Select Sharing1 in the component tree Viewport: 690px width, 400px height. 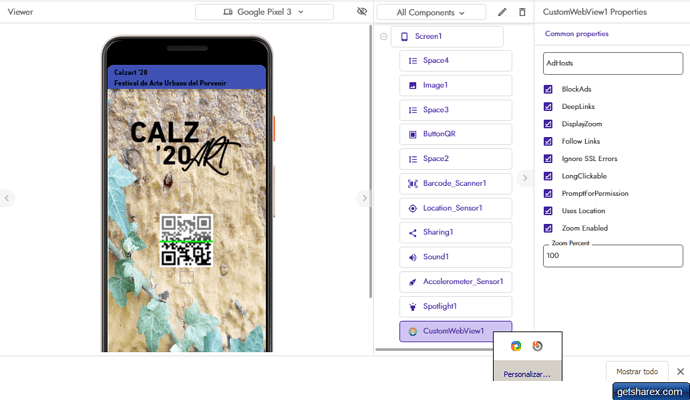pos(455,232)
